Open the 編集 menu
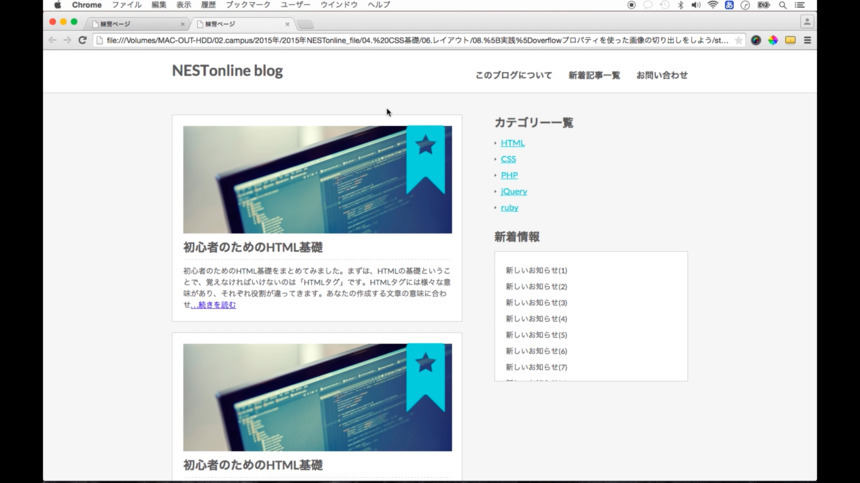The width and height of the screenshot is (860, 483). pos(159,5)
